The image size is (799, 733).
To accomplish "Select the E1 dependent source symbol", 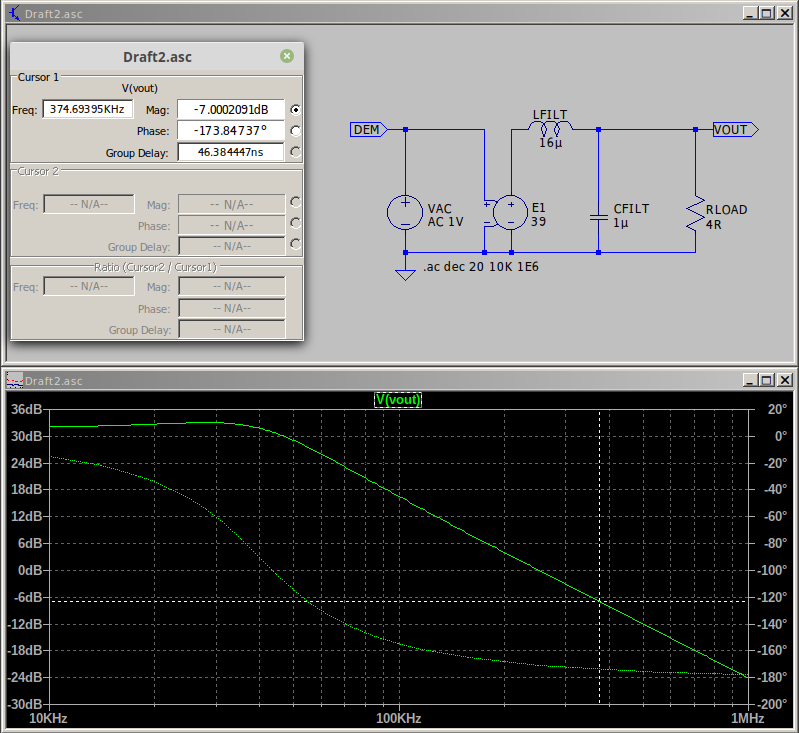I will tap(510, 213).
